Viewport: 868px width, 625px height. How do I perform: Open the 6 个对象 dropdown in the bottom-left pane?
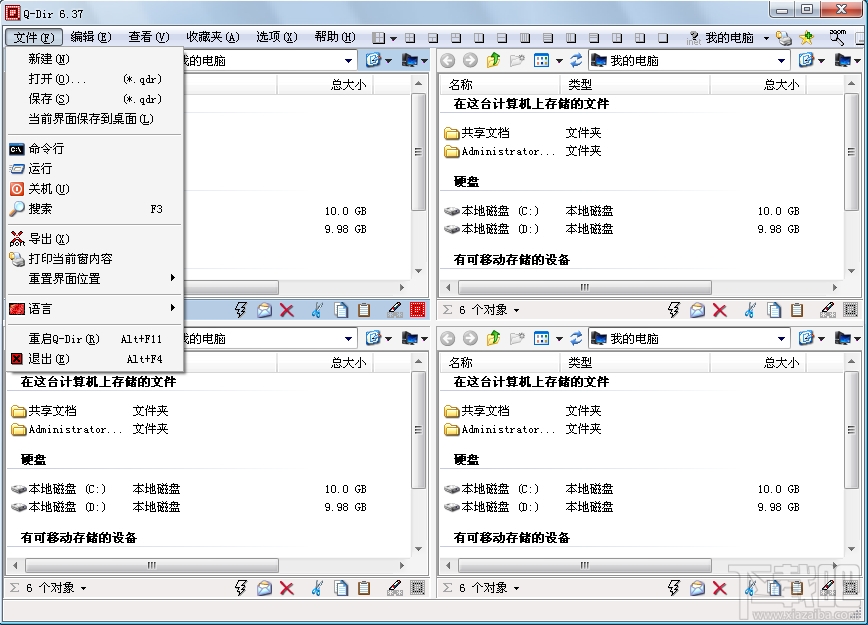point(83,588)
